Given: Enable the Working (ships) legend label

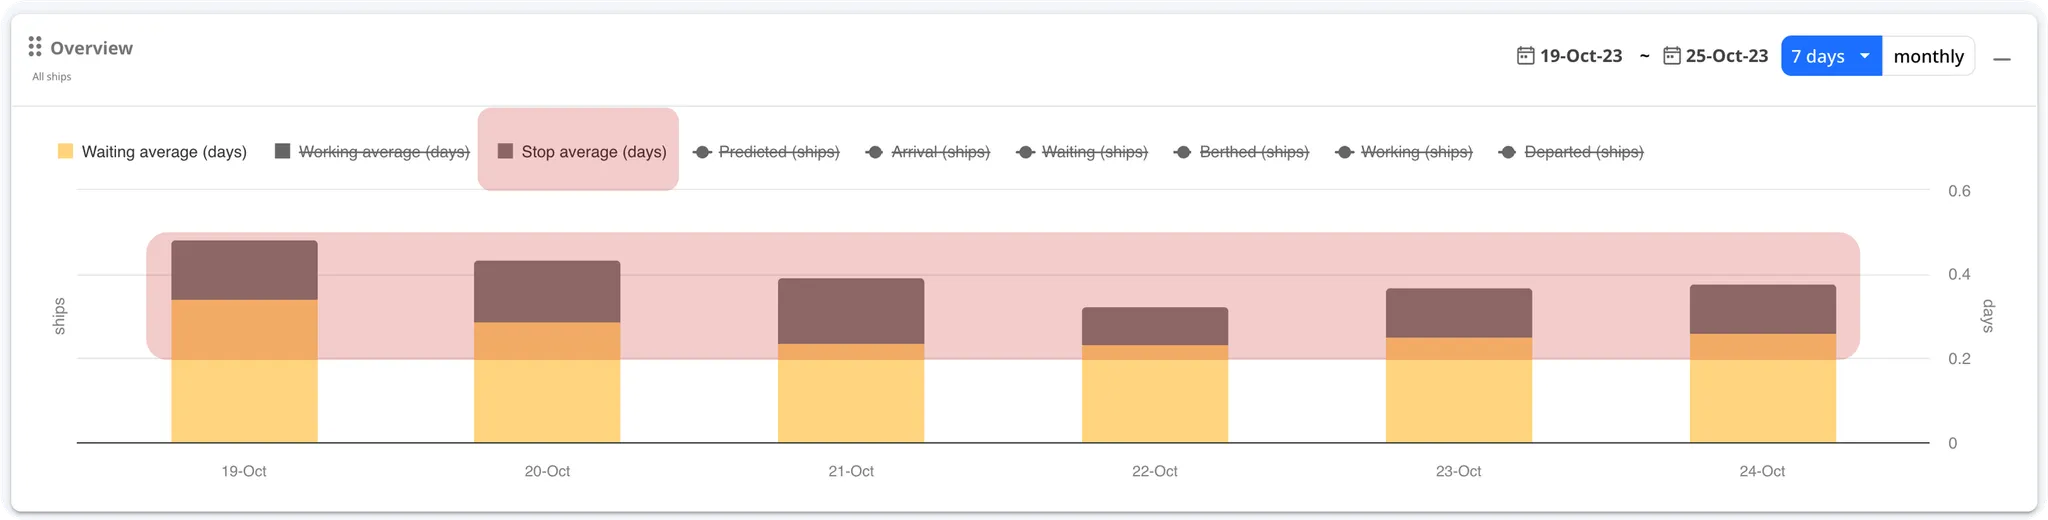Looking at the screenshot, I should (x=1416, y=152).
